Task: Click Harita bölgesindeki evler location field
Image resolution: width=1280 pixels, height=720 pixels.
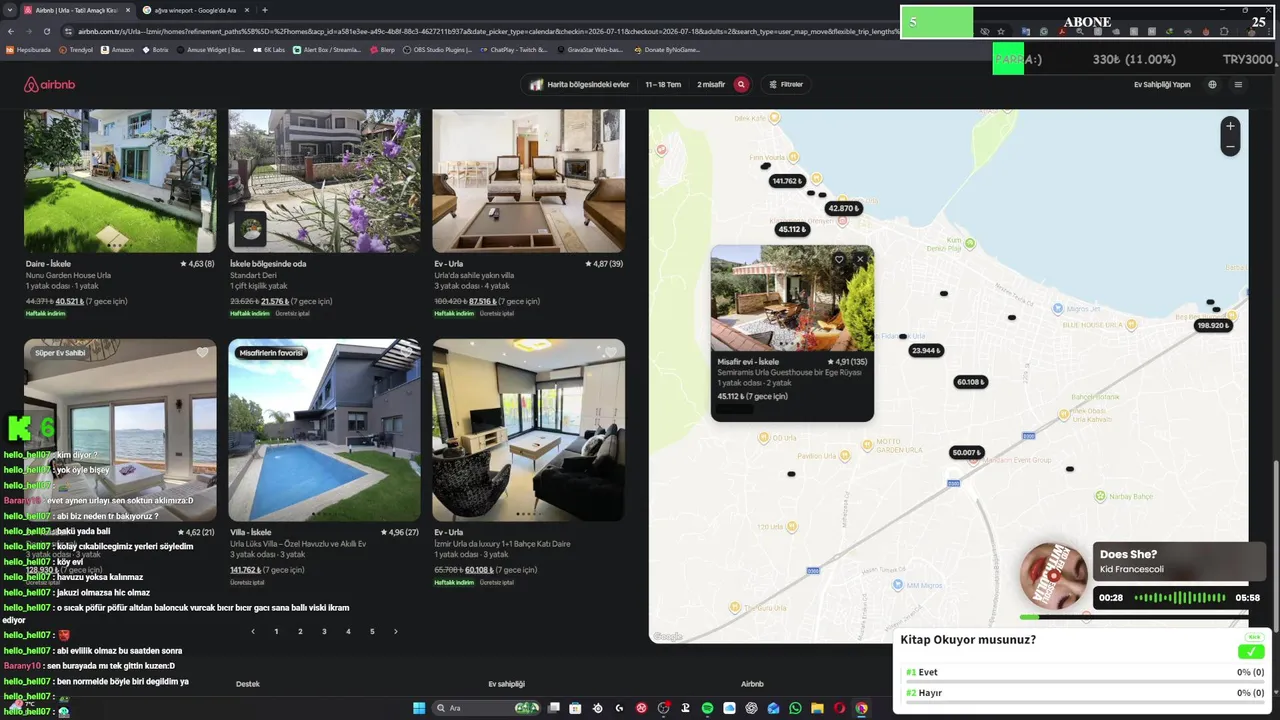Action: pos(580,85)
